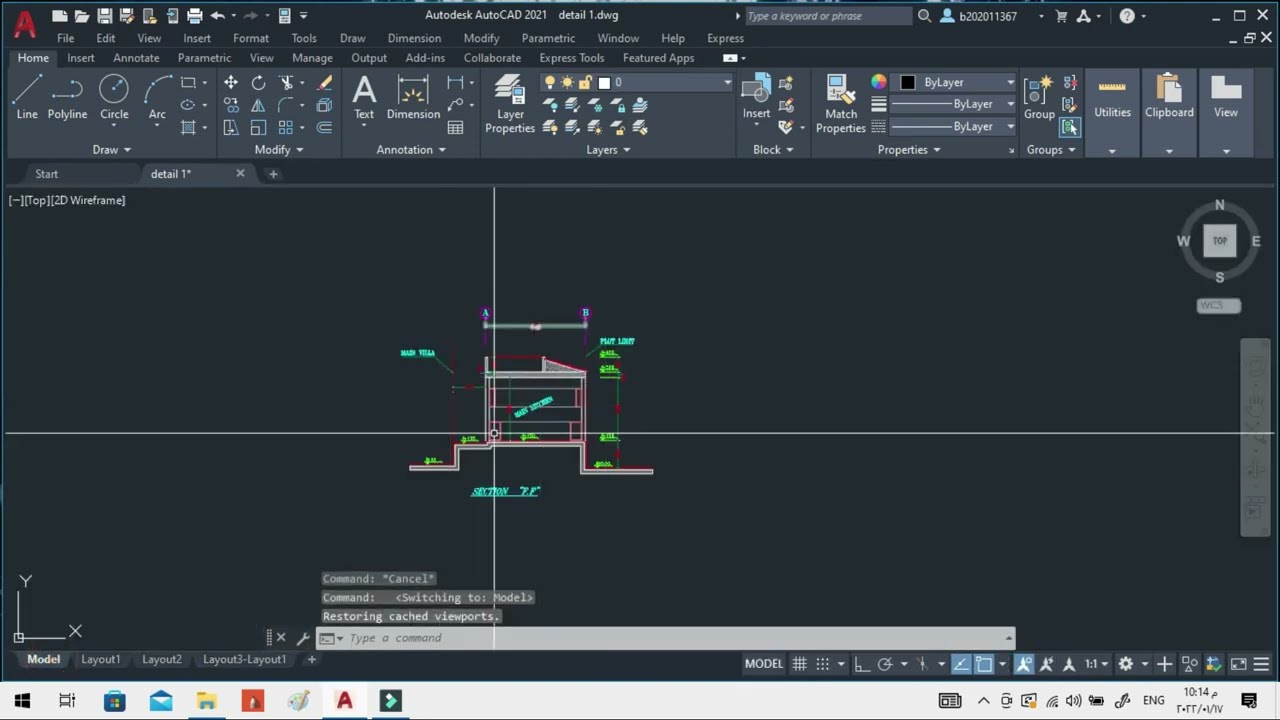Select the Circle tool
The width and height of the screenshot is (1280, 720).
tap(114, 98)
